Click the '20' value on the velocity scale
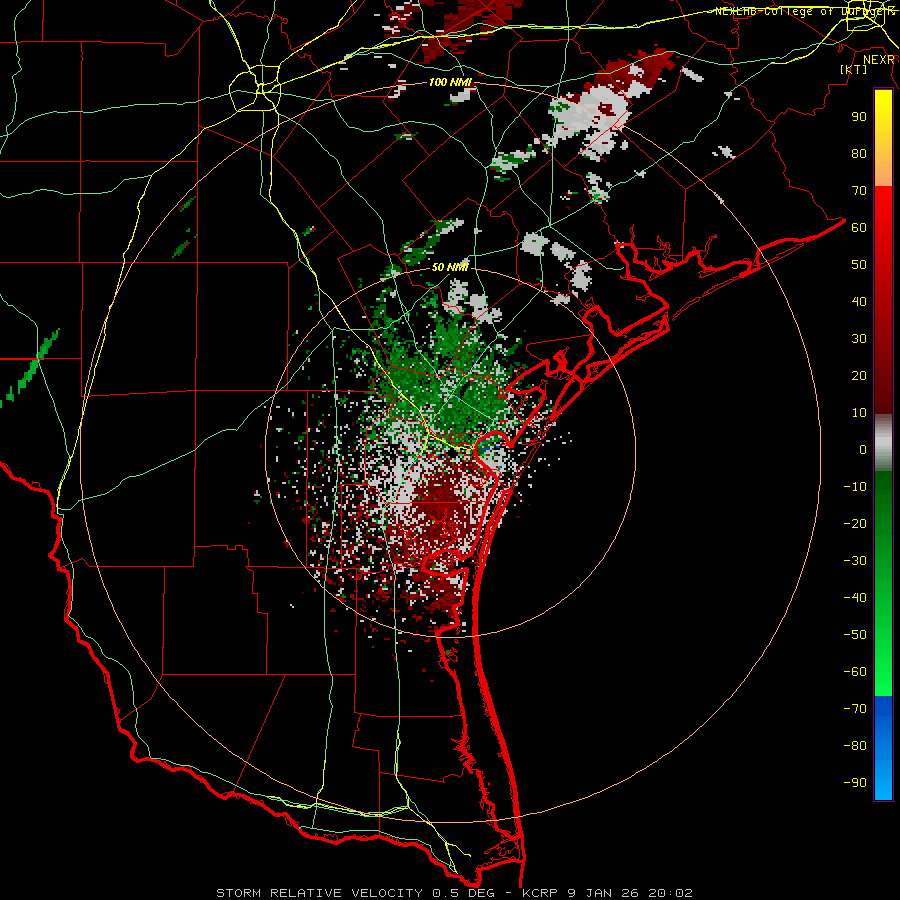The image size is (900, 900). coord(859,376)
